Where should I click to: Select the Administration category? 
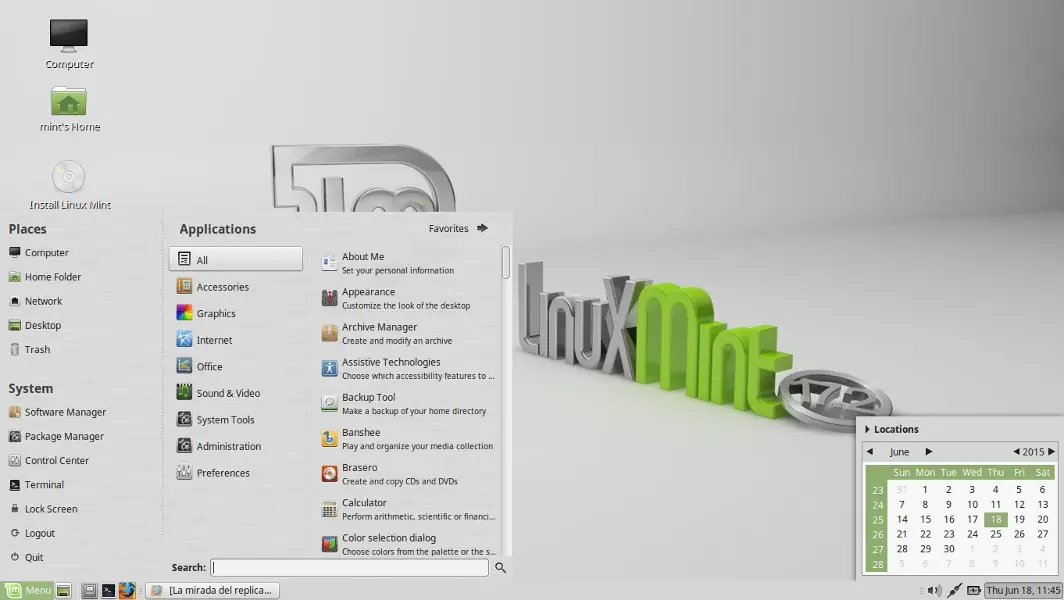[x=236, y=446]
